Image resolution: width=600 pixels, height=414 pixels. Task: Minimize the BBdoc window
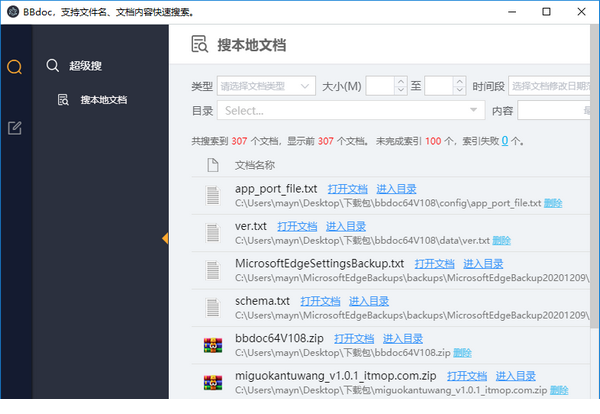[x=512, y=12]
